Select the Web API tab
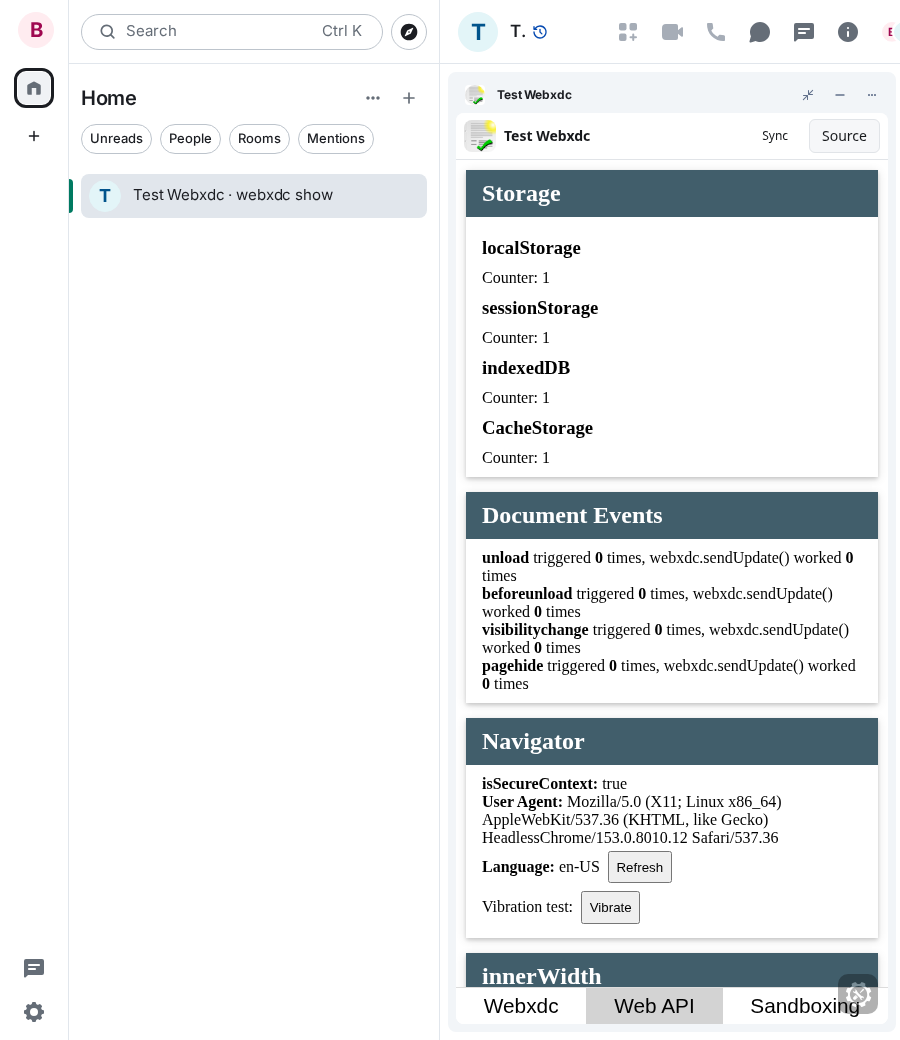 tap(654, 1006)
